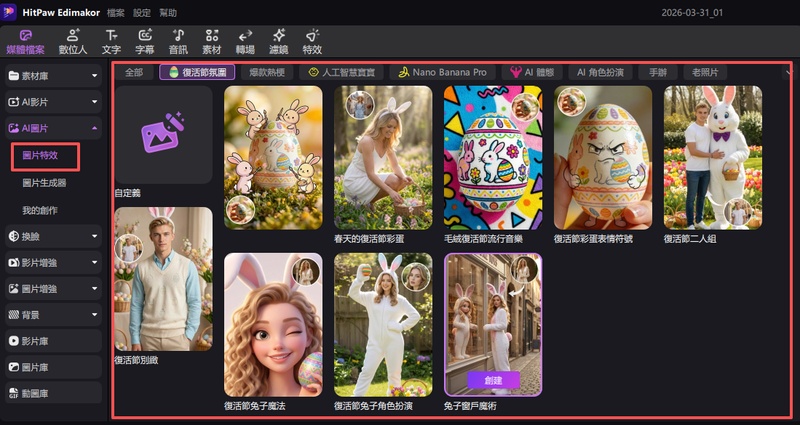
Task: Expand the AI影片 sidebar section
Action: point(53,102)
